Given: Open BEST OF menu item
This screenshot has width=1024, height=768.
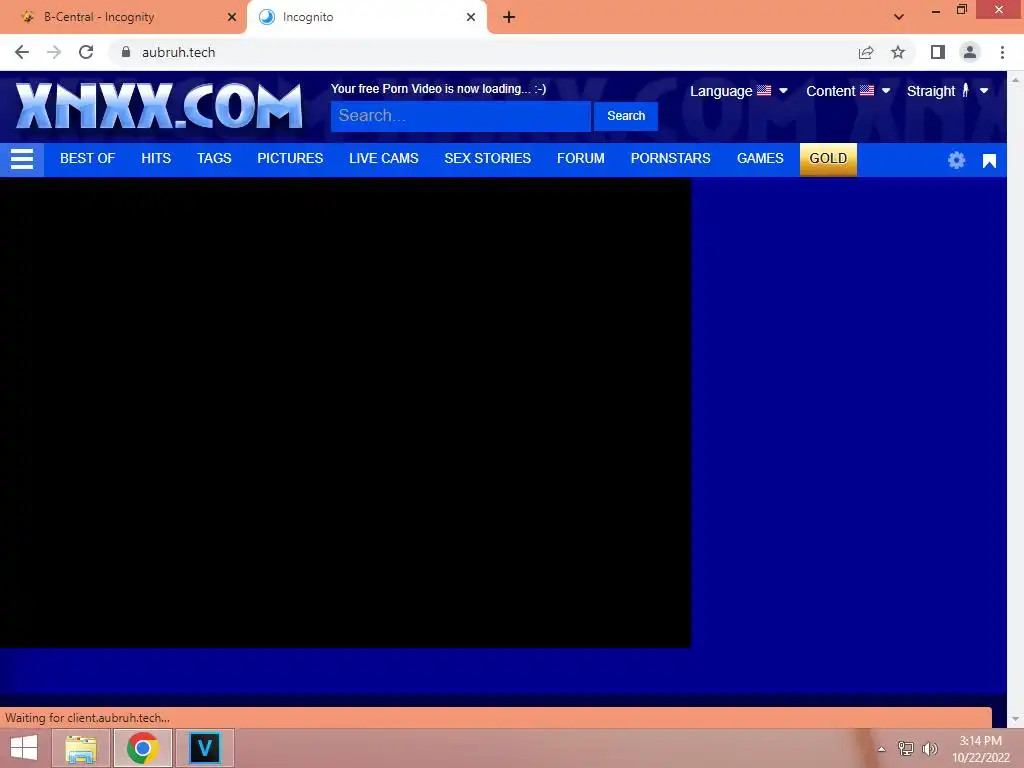Looking at the screenshot, I should (88, 159).
